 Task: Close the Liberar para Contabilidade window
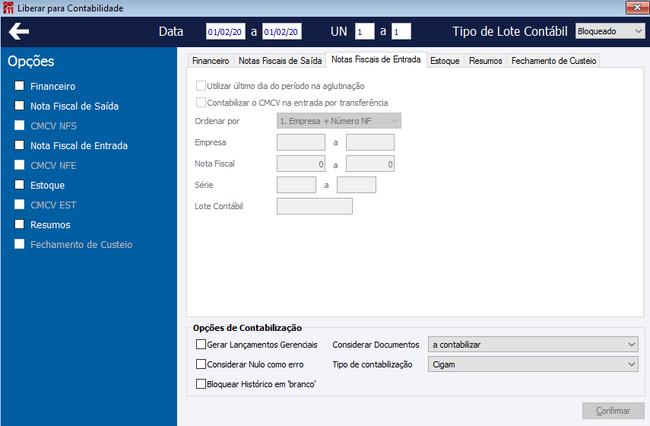point(637,7)
